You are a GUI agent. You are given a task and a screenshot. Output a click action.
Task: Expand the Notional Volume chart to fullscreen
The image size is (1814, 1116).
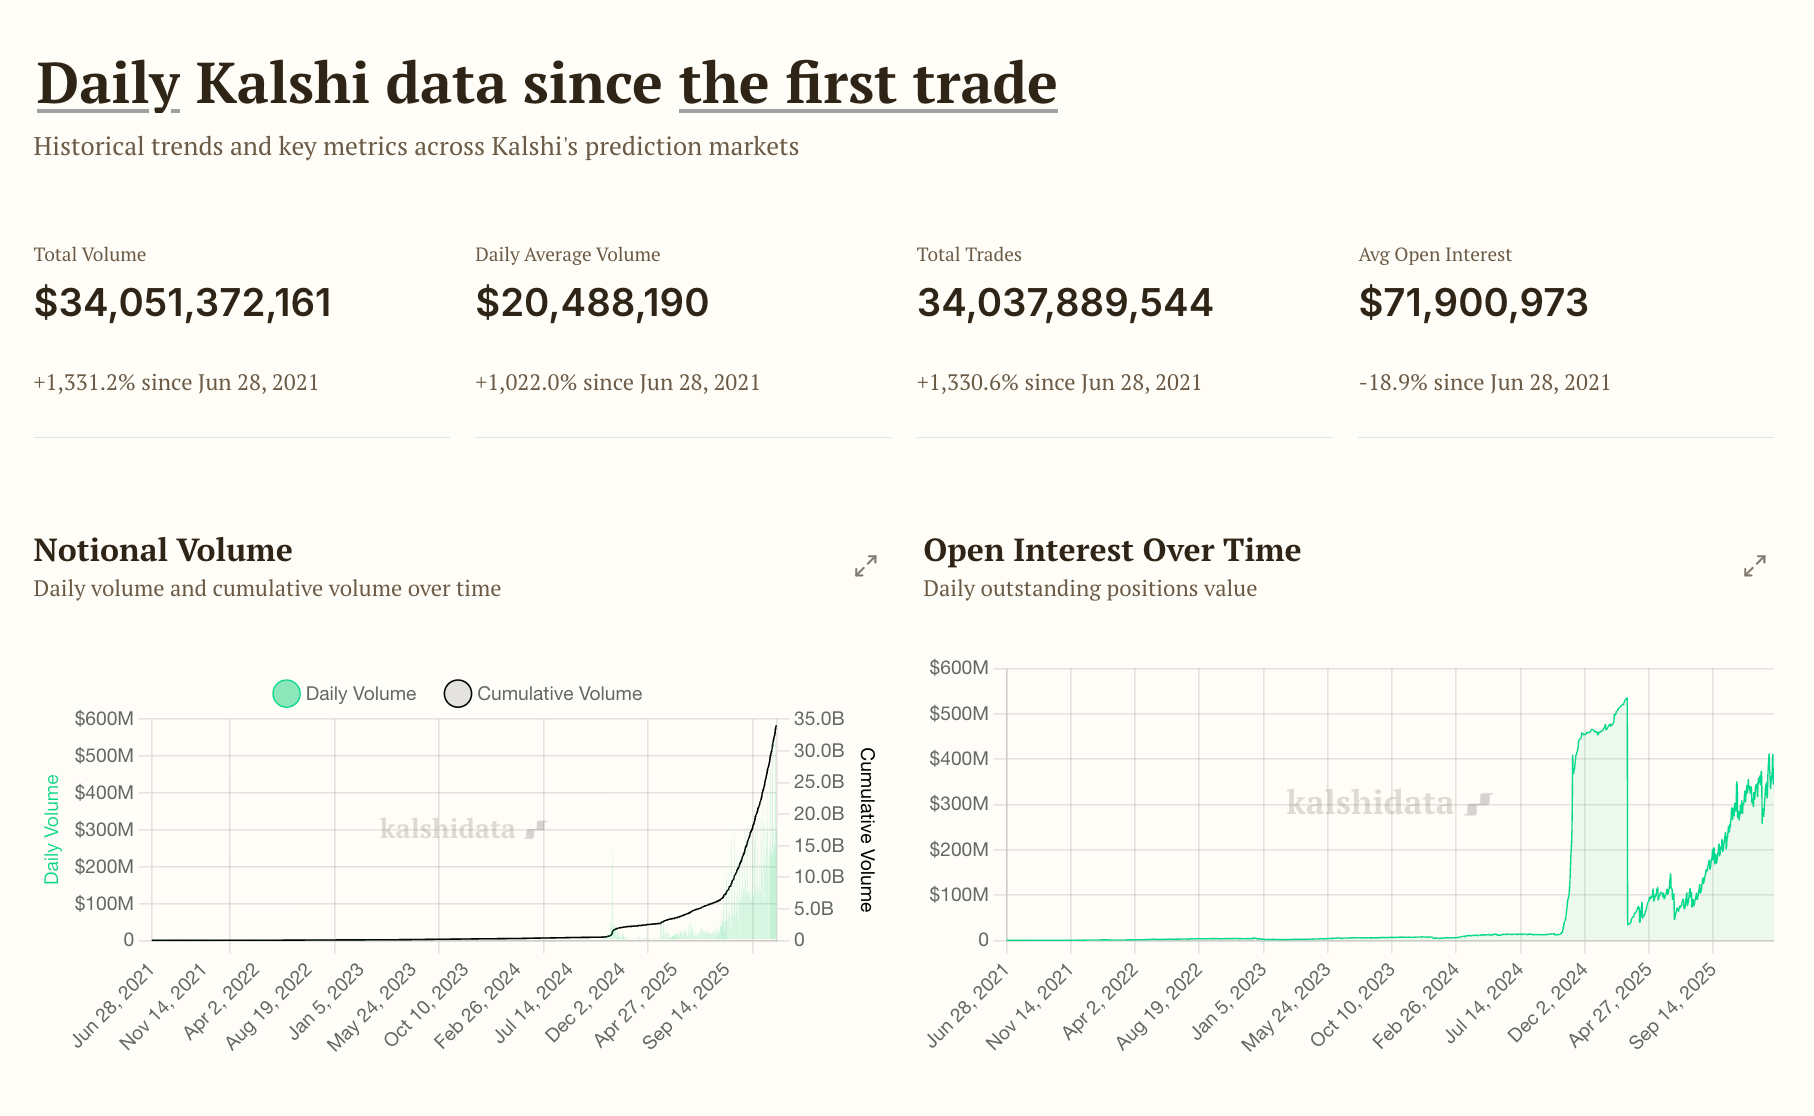(866, 567)
